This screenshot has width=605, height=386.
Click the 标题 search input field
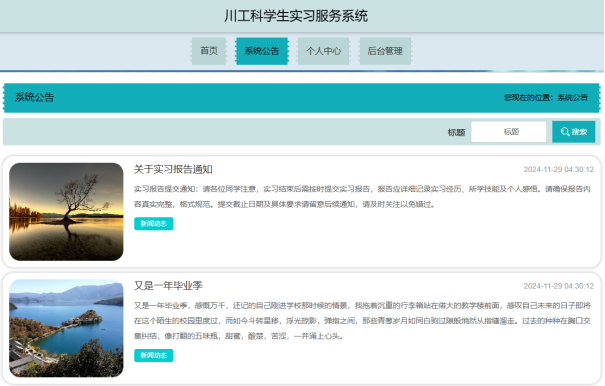(509, 132)
